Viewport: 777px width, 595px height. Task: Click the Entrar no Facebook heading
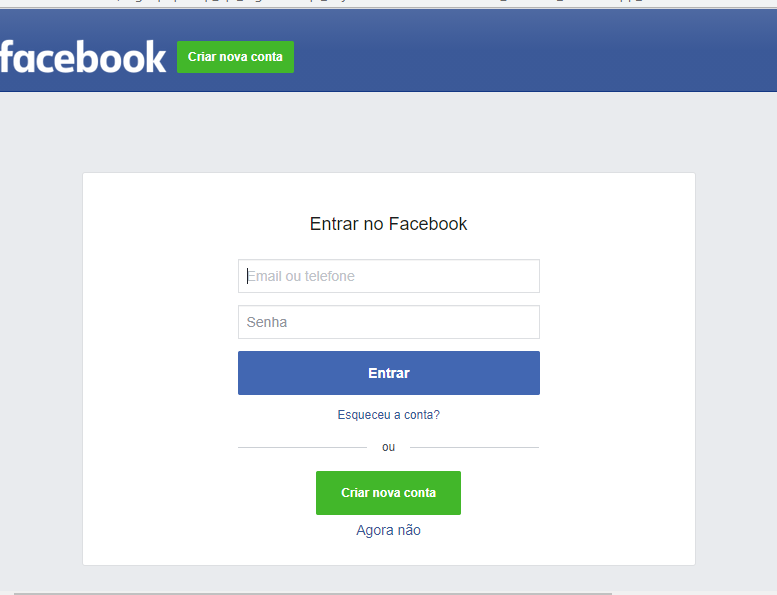(x=388, y=224)
